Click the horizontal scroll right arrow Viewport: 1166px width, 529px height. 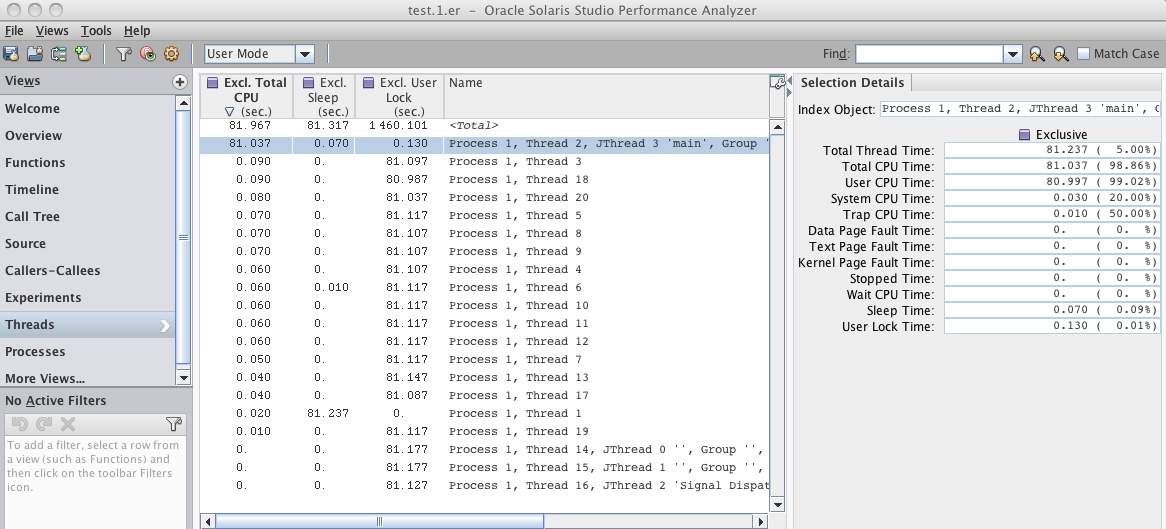[761, 522]
